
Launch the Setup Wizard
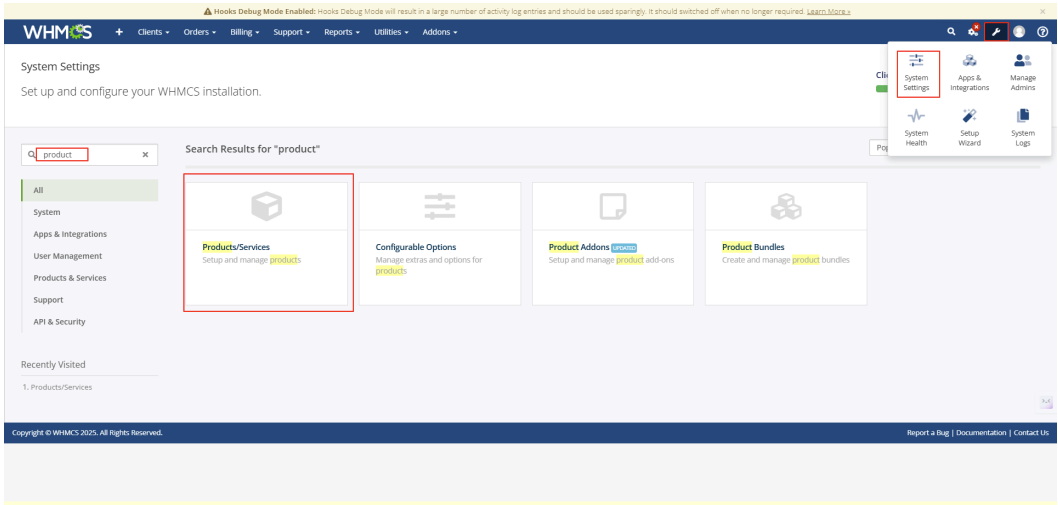(970, 128)
